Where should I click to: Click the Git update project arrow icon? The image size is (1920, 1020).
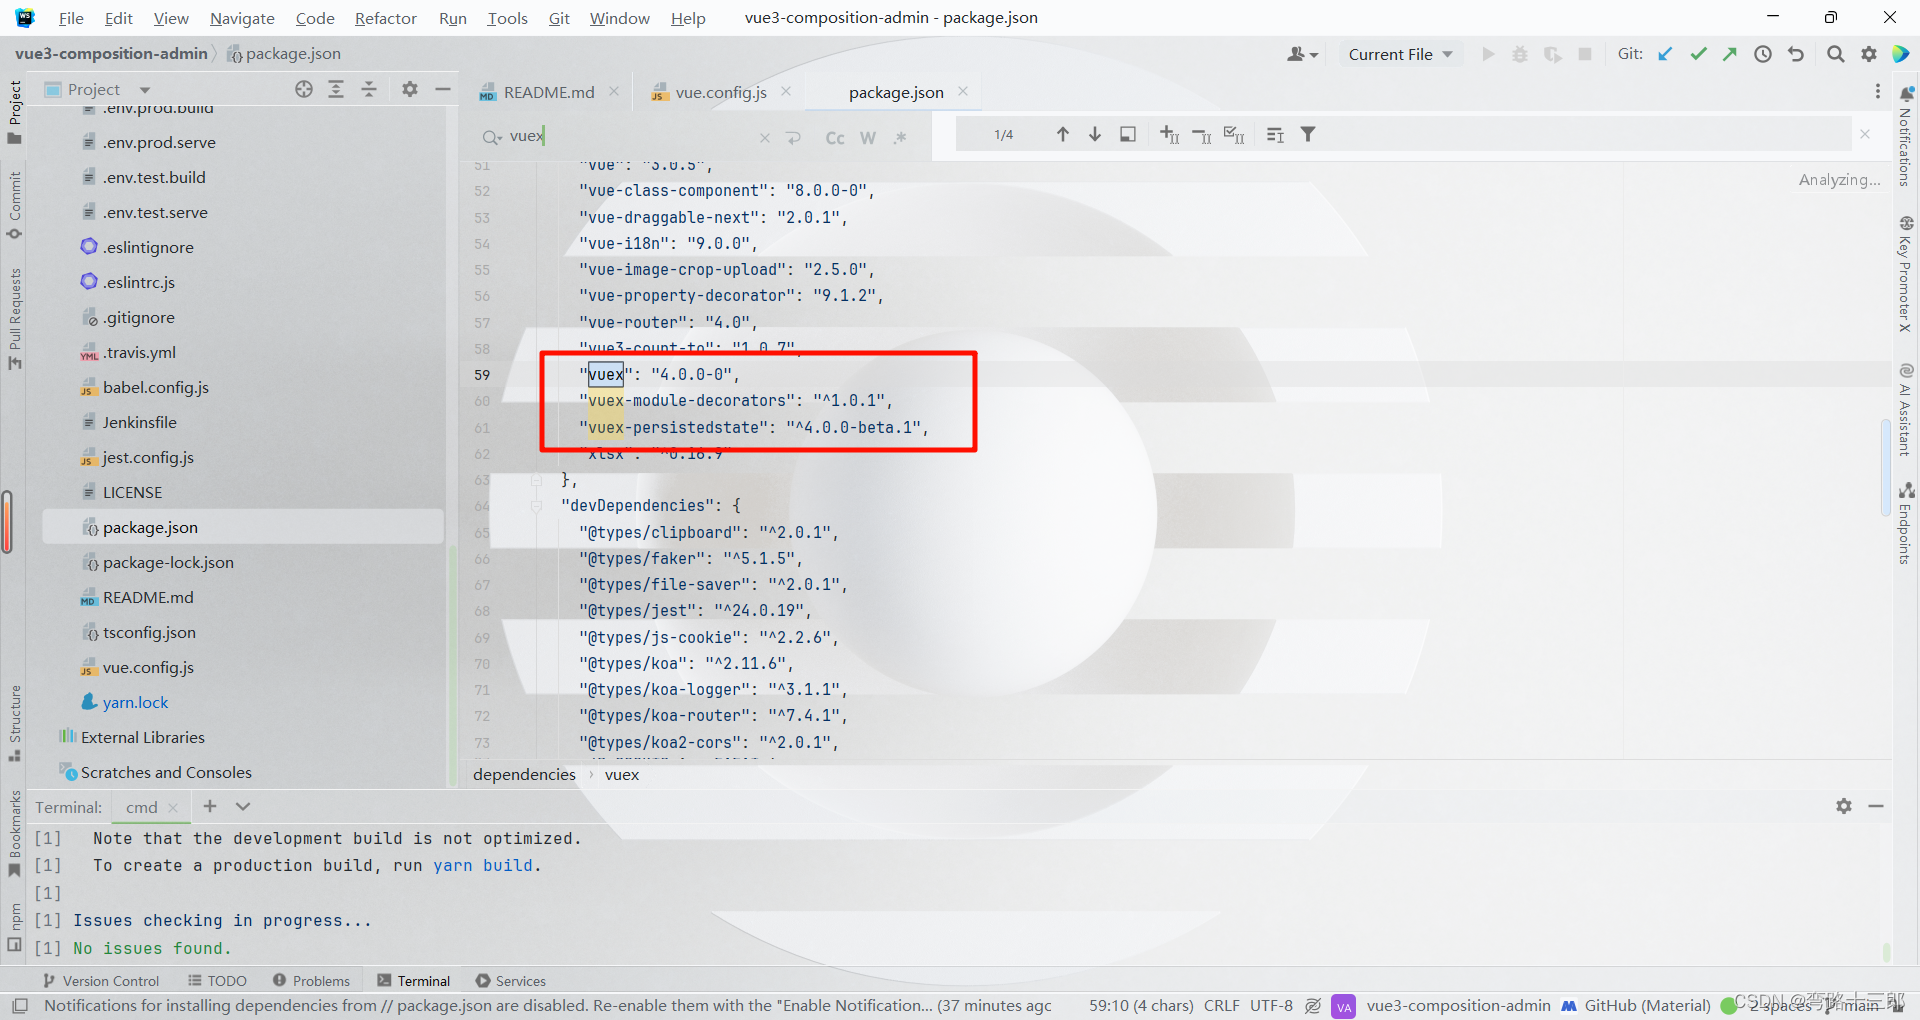click(x=1665, y=54)
